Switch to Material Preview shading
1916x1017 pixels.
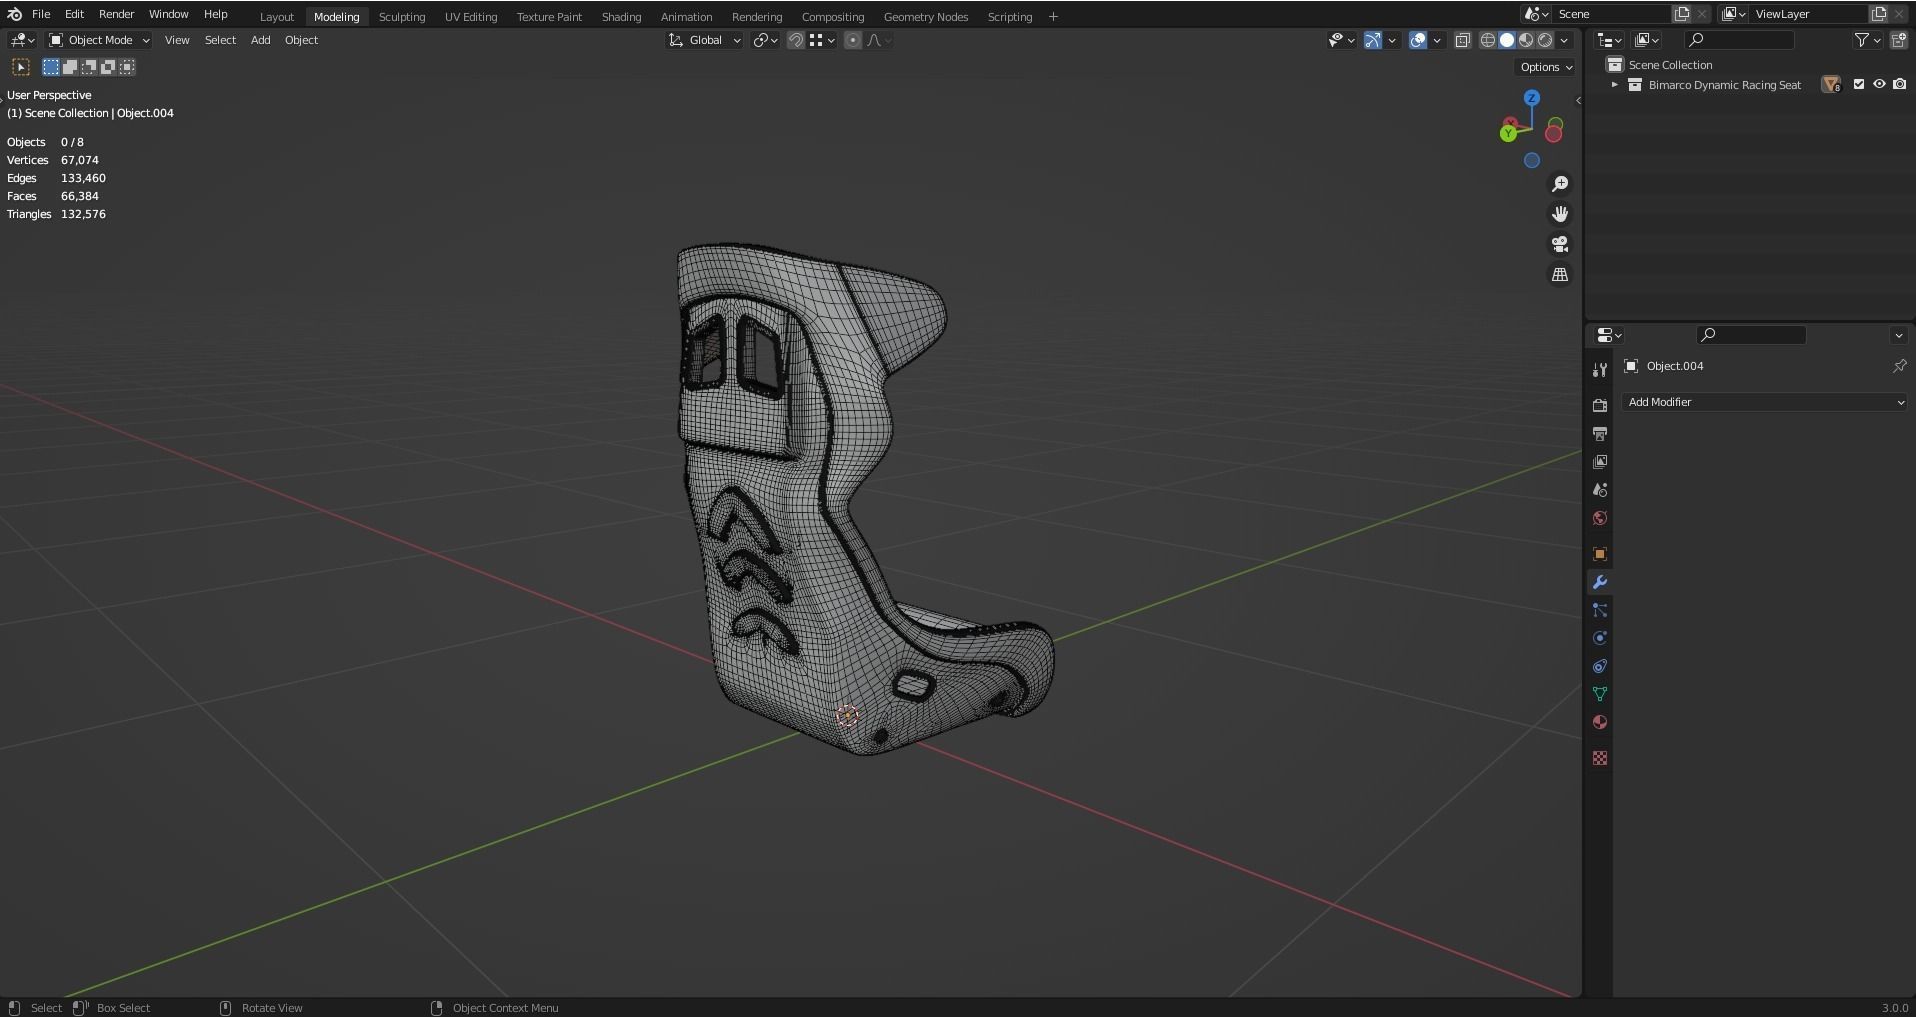1526,40
